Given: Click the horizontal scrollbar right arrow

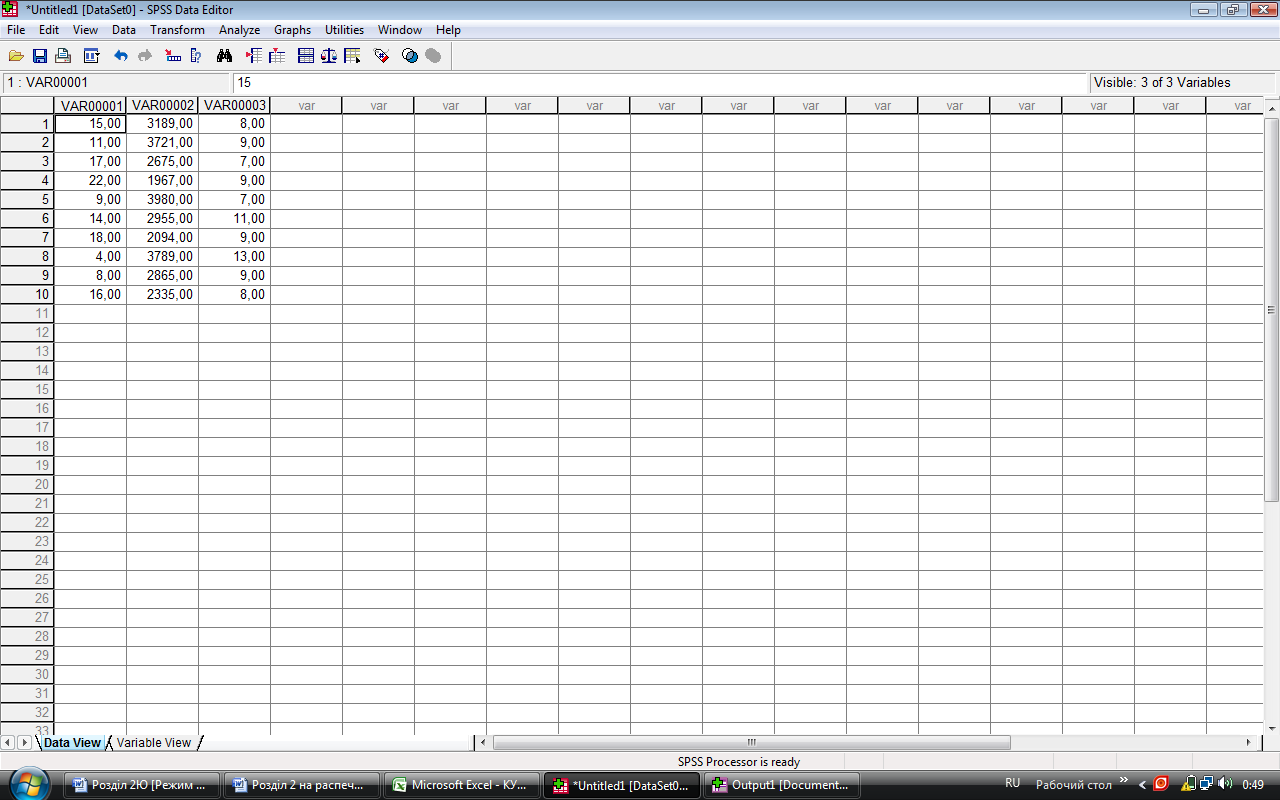Looking at the screenshot, I should click(x=1248, y=742).
